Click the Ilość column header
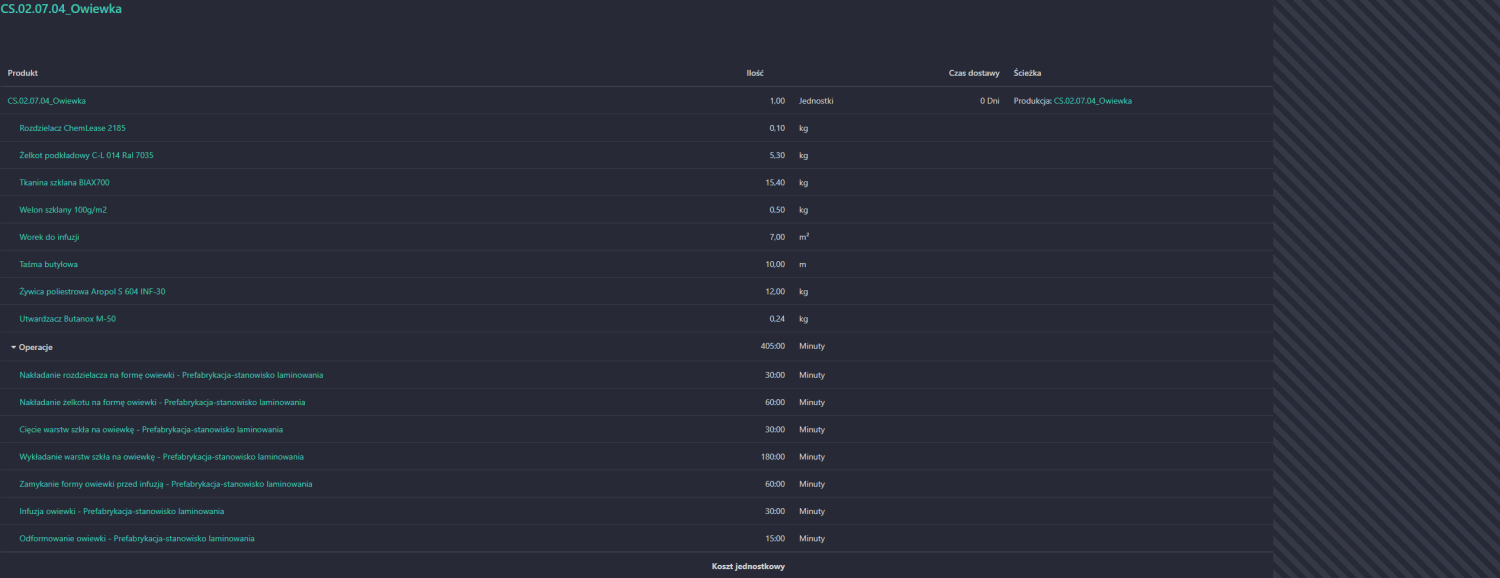1500x578 pixels. 755,73
